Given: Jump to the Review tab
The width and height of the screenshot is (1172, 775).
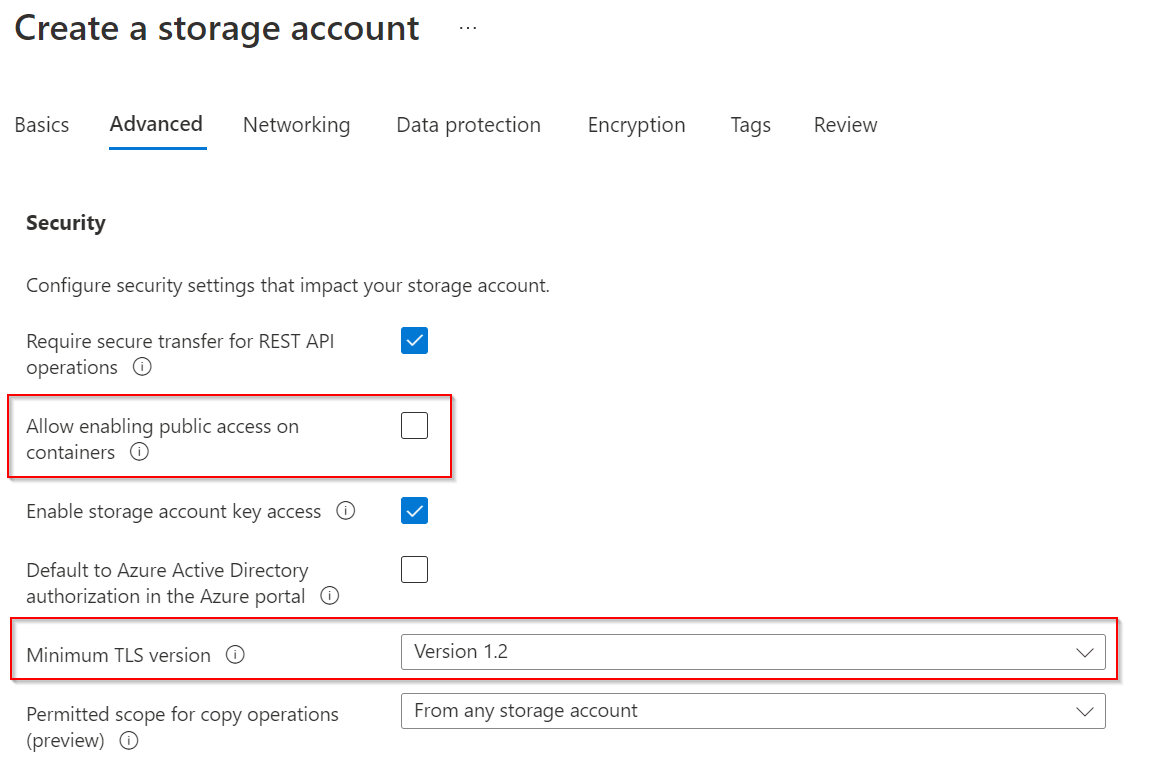Looking at the screenshot, I should click(x=845, y=125).
